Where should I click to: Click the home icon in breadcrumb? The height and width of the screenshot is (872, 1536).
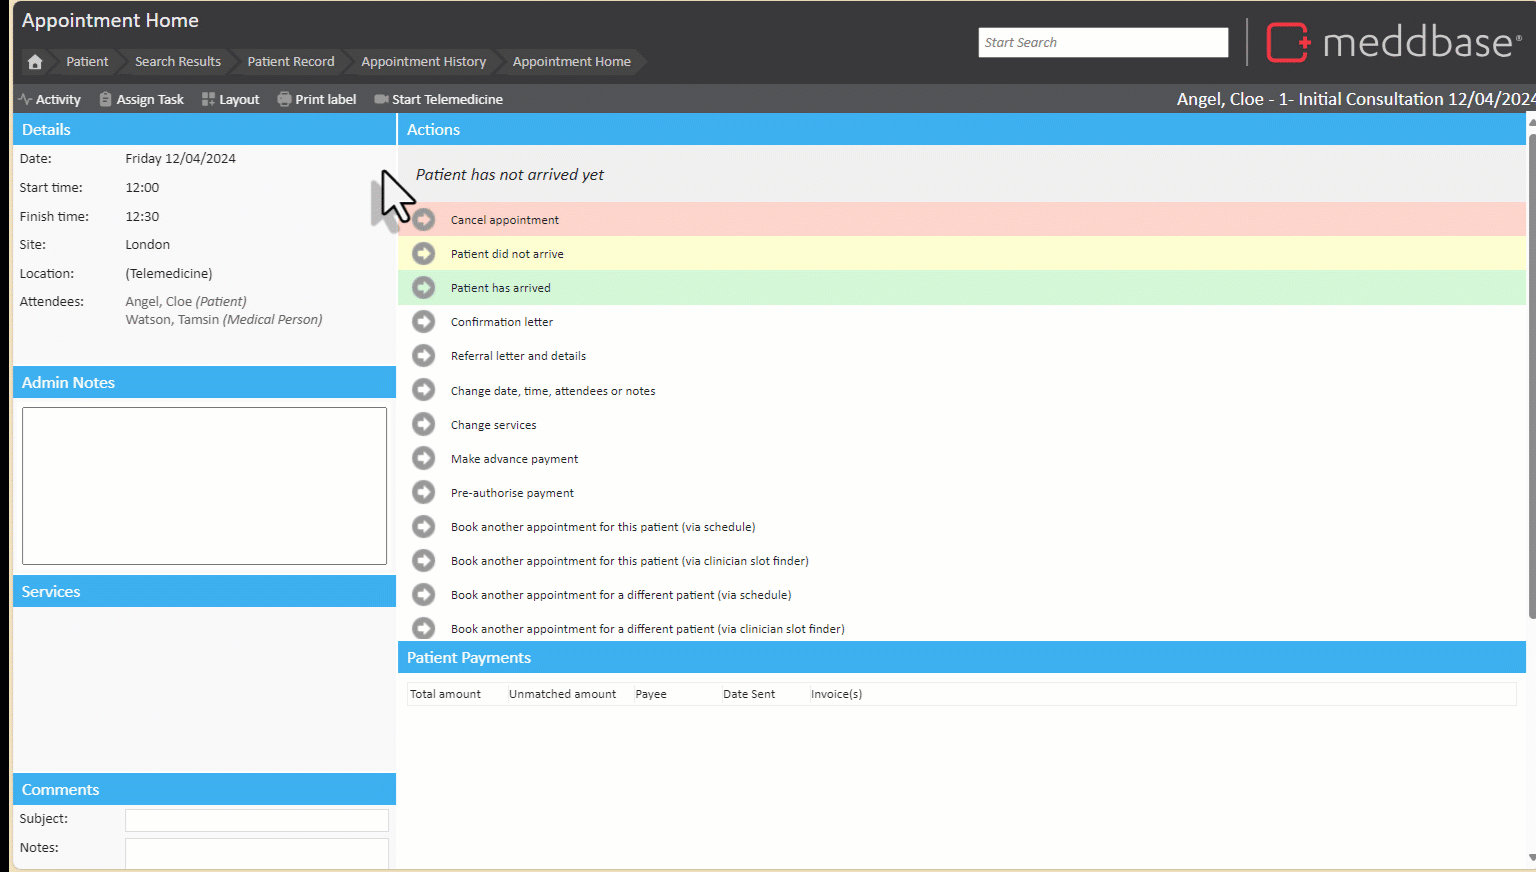(35, 62)
